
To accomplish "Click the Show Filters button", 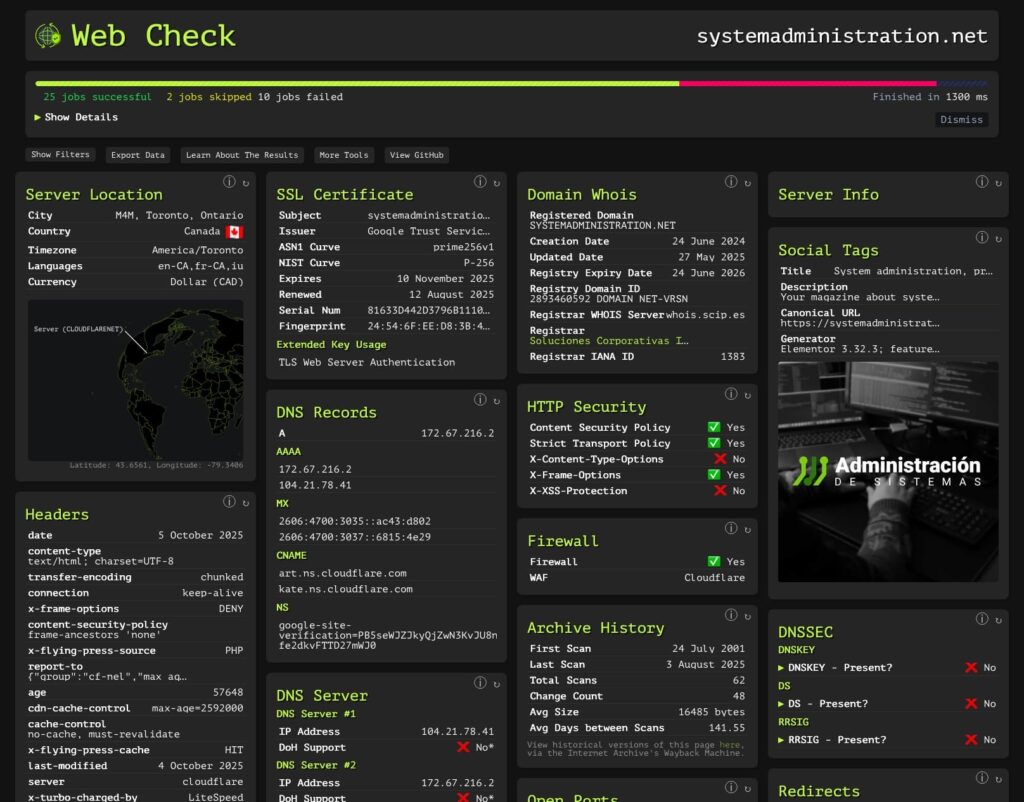I will point(60,155).
